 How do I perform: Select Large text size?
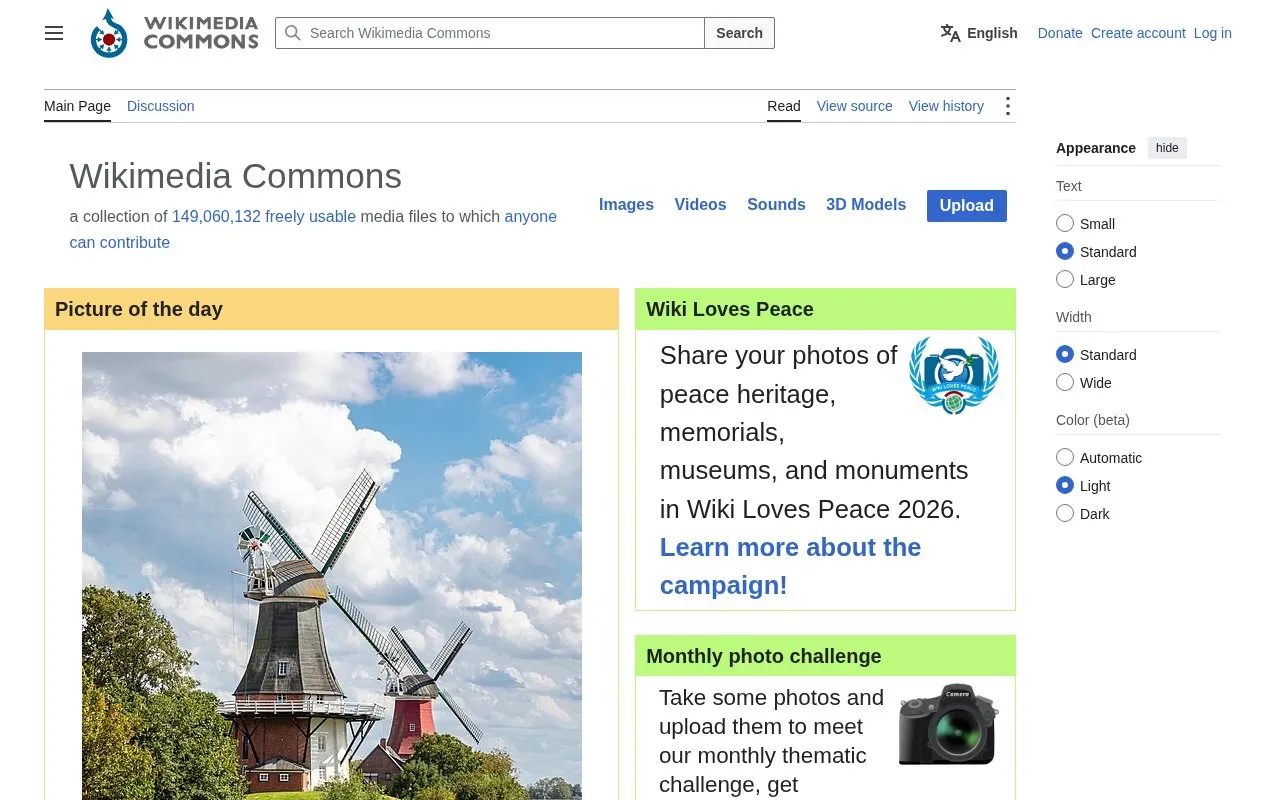[1065, 280]
